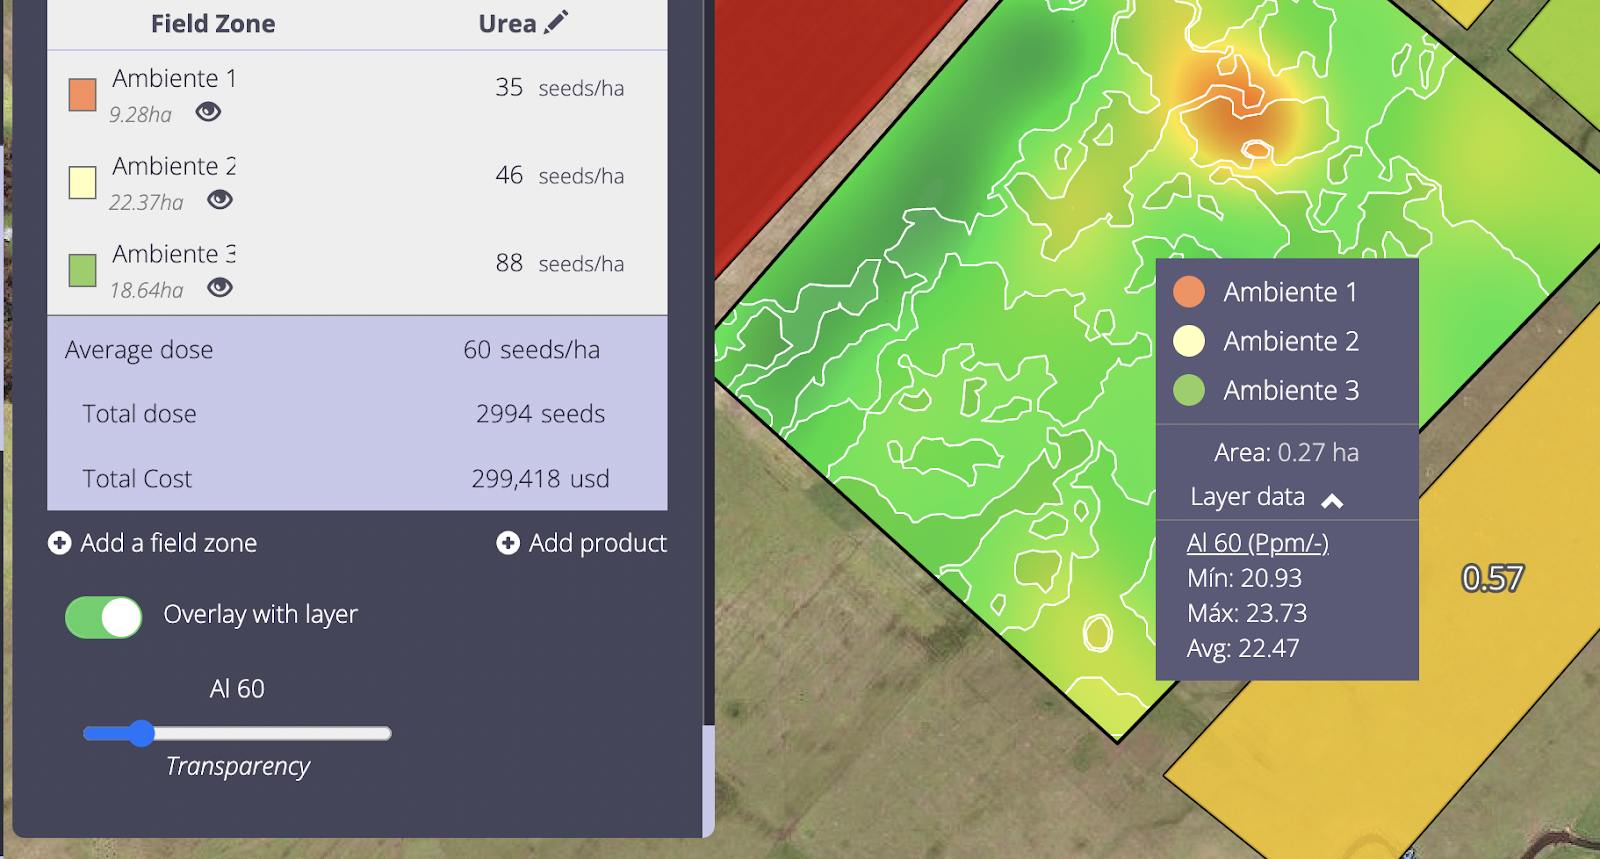The image size is (1600, 859).
Task: Click the green Ambiente 3 color swatch
Action: point(82,270)
